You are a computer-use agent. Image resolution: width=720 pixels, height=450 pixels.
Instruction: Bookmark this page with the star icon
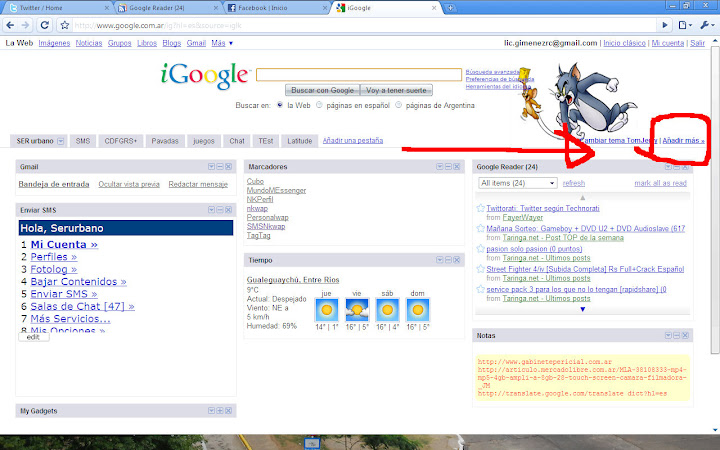(x=65, y=25)
